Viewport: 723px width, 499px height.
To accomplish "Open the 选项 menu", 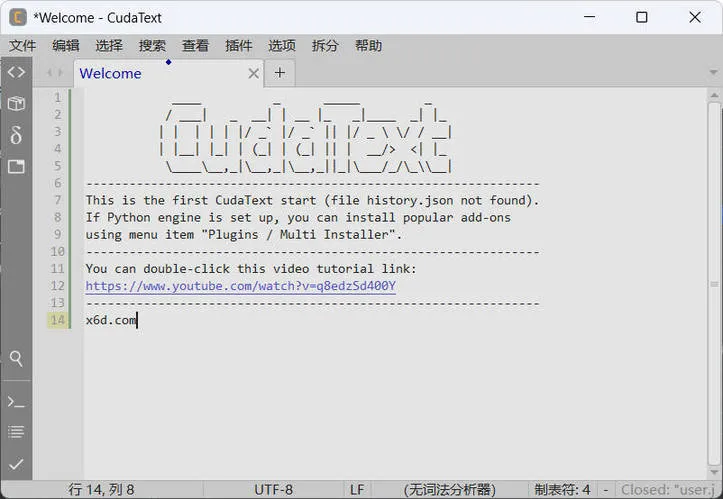I will tap(282, 46).
